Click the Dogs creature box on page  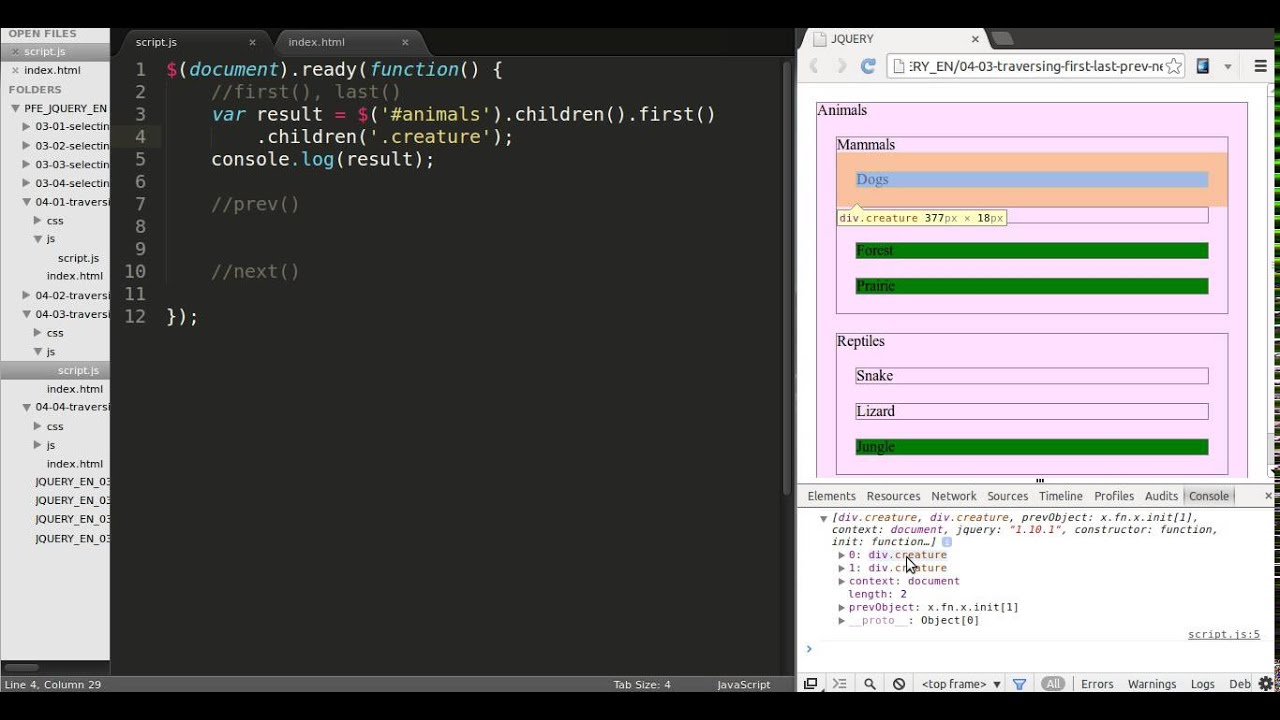(1031, 180)
